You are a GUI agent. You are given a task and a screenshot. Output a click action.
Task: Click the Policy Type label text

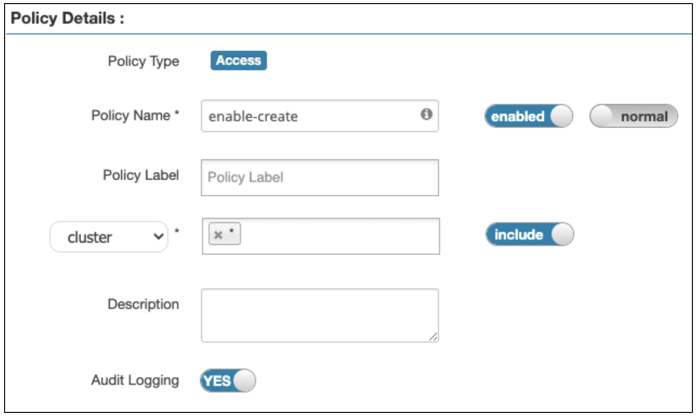tap(143, 61)
